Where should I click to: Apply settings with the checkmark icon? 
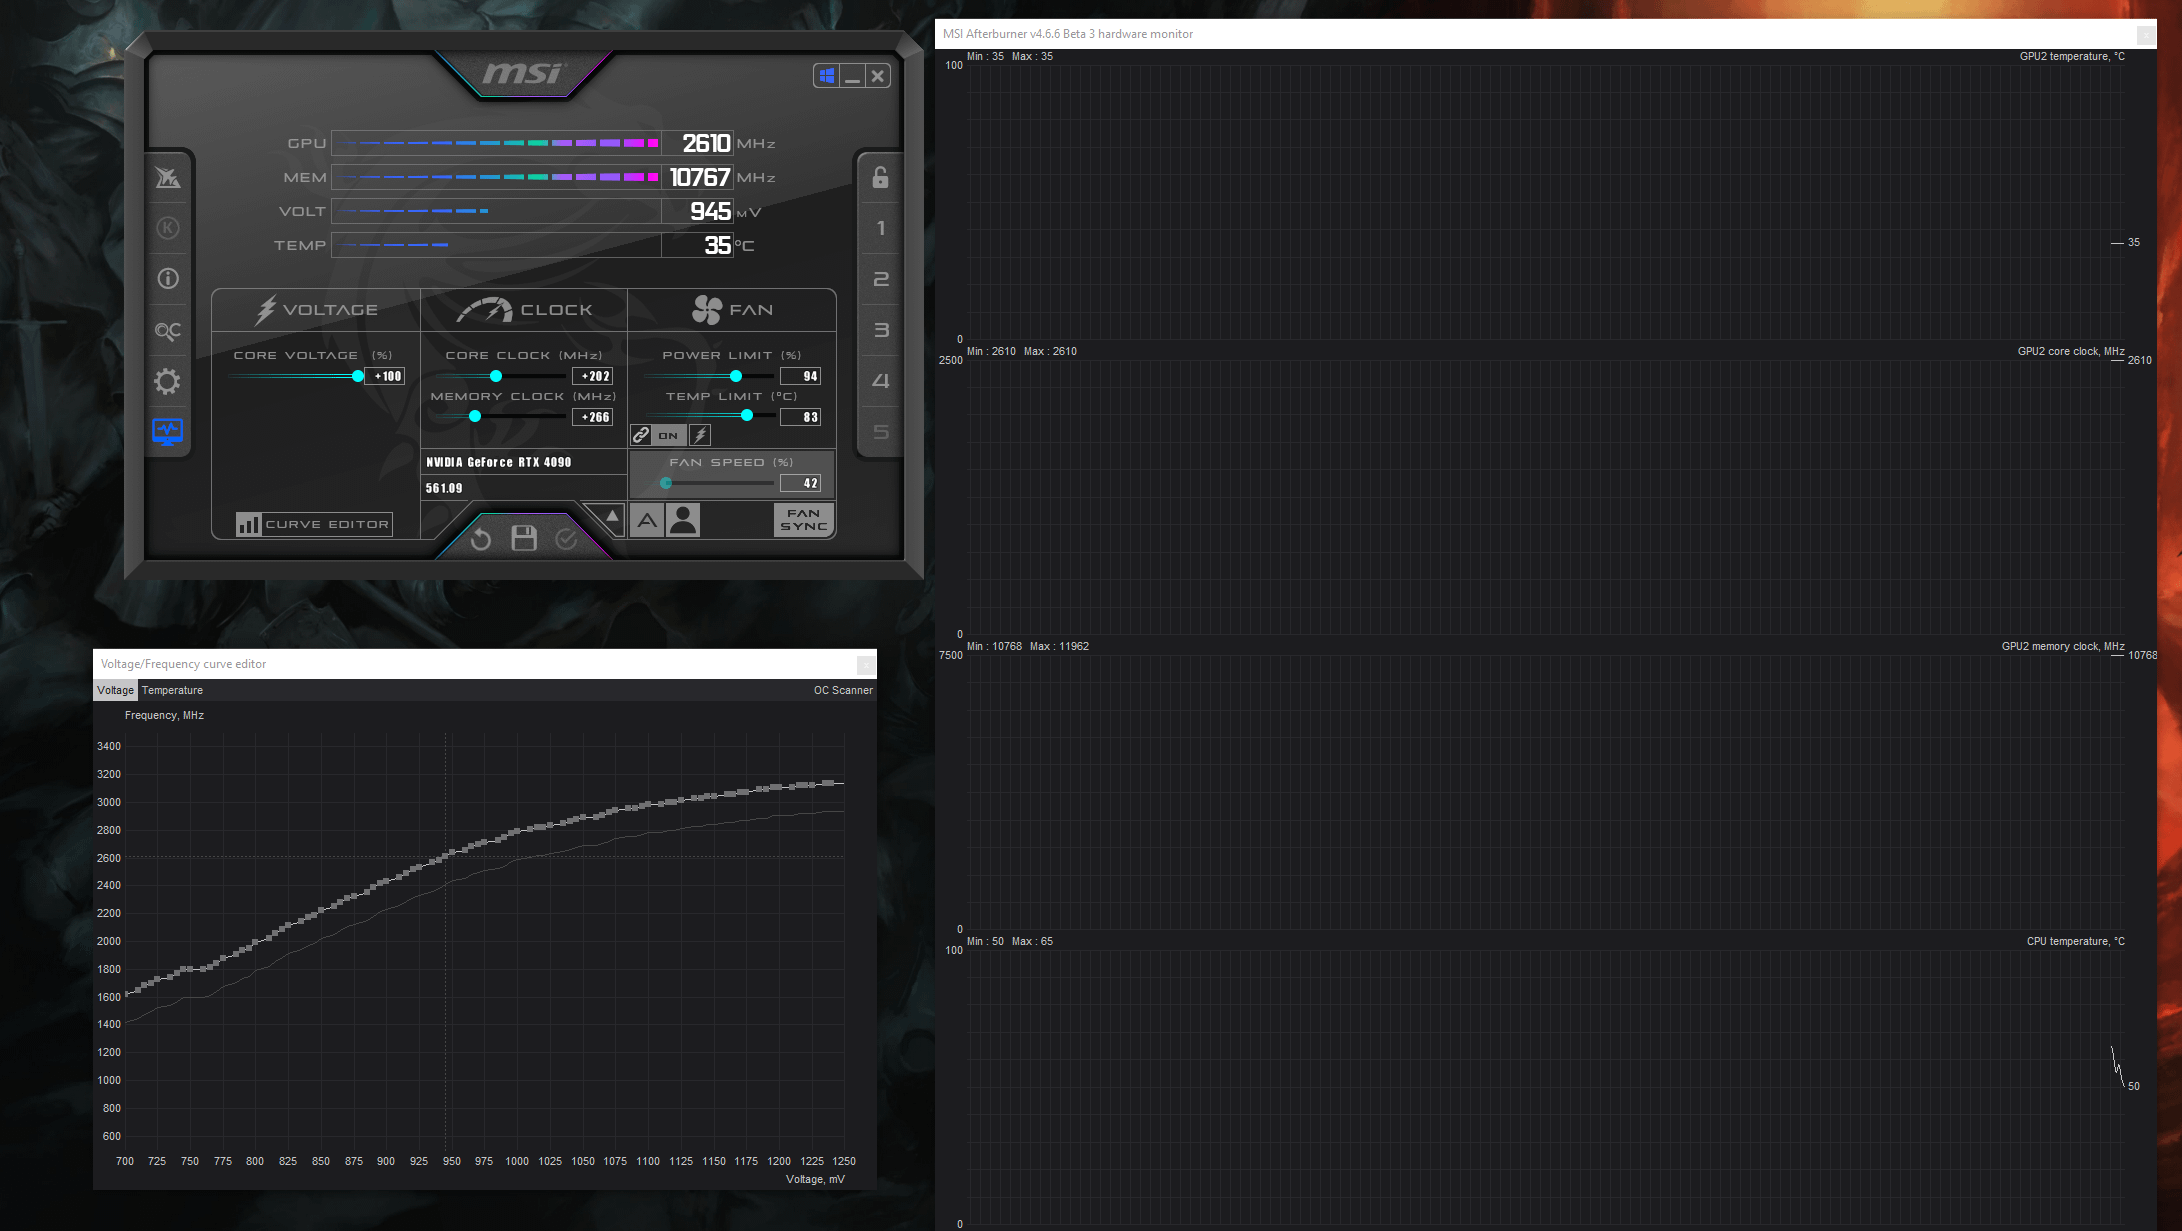pyautogui.click(x=566, y=539)
